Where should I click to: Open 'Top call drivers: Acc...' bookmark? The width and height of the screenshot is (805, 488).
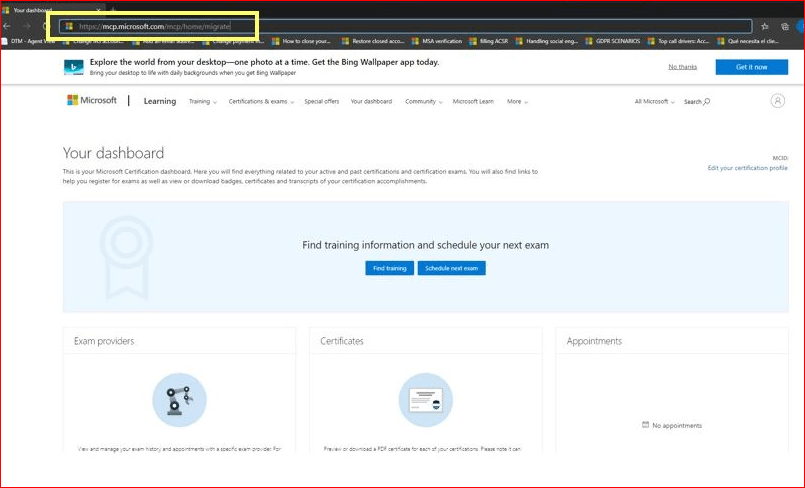point(679,41)
